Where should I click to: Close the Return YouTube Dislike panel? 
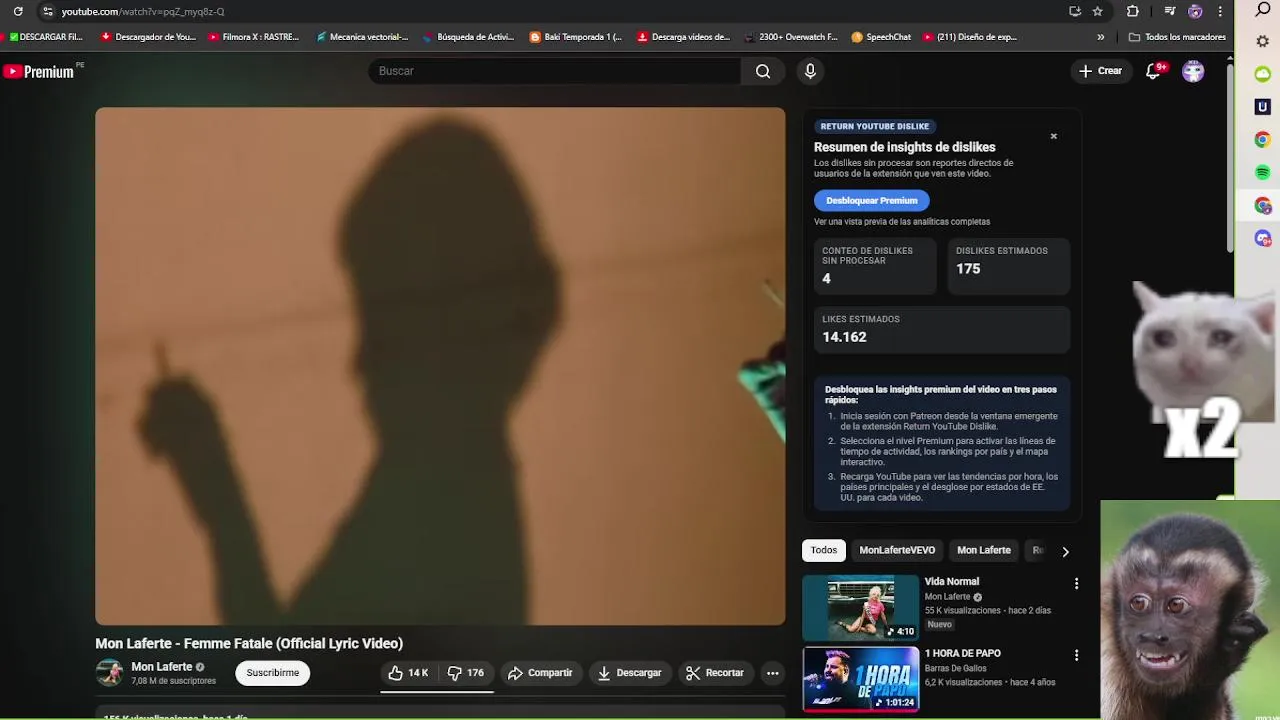click(1053, 136)
